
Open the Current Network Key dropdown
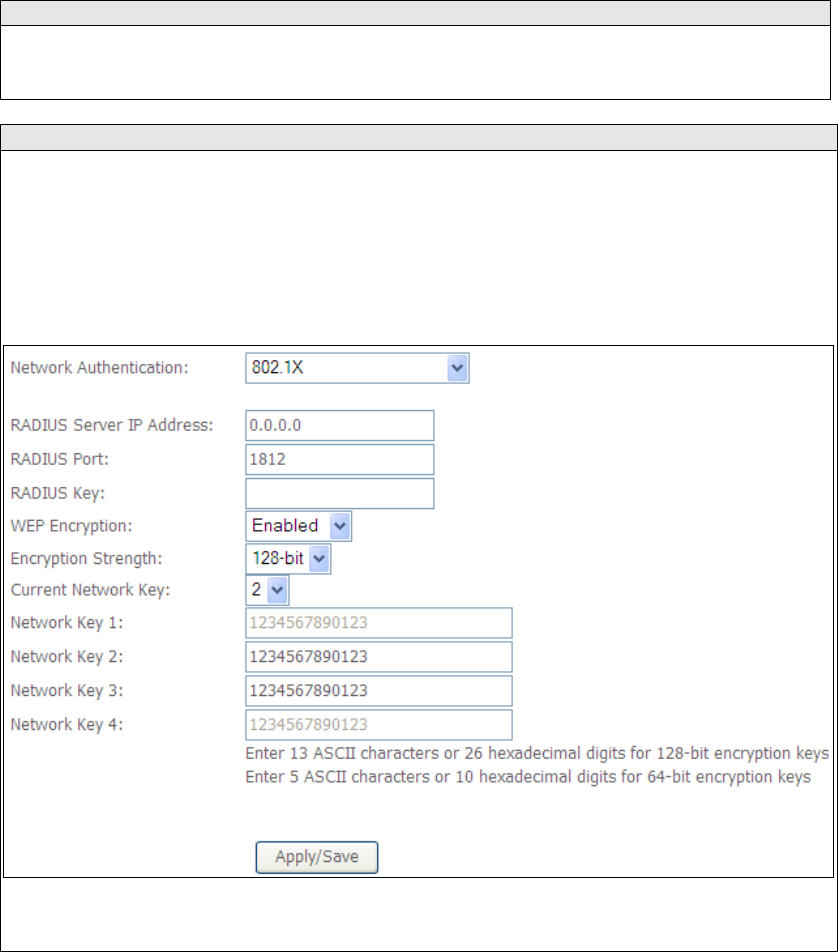[x=267, y=590]
